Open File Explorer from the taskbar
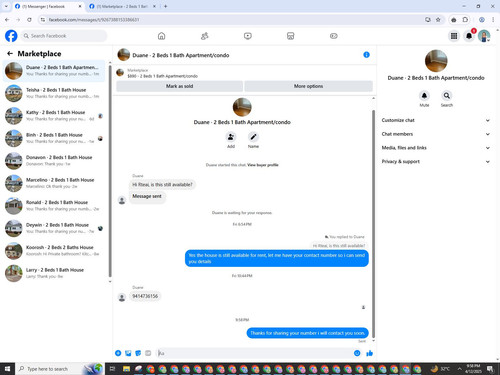The image size is (500, 375). [x=126, y=369]
